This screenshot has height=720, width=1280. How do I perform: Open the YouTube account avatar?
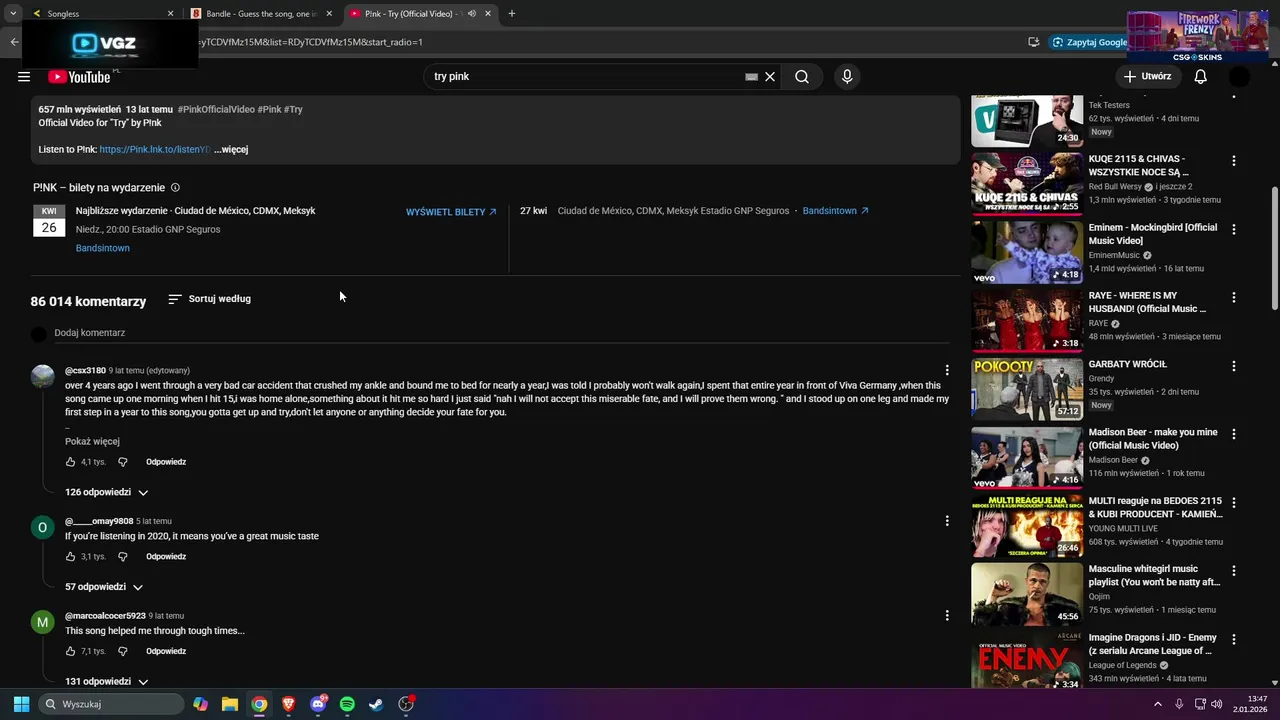coord(1239,77)
